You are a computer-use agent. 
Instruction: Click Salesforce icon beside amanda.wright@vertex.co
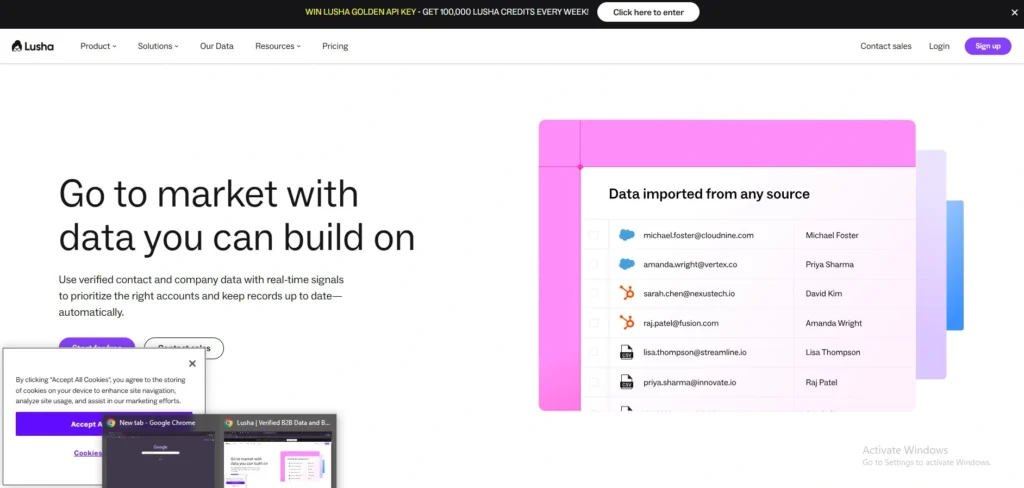(x=627, y=265)
